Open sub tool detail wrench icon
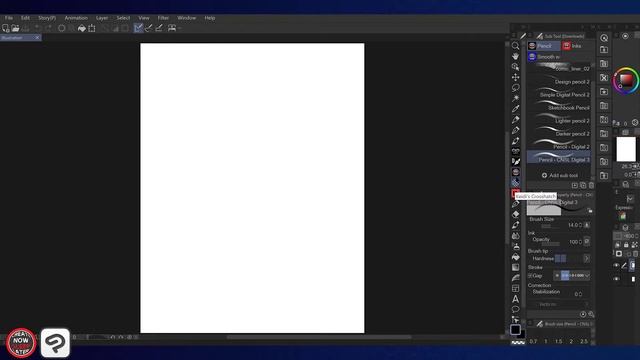 [x=591, y=314]
